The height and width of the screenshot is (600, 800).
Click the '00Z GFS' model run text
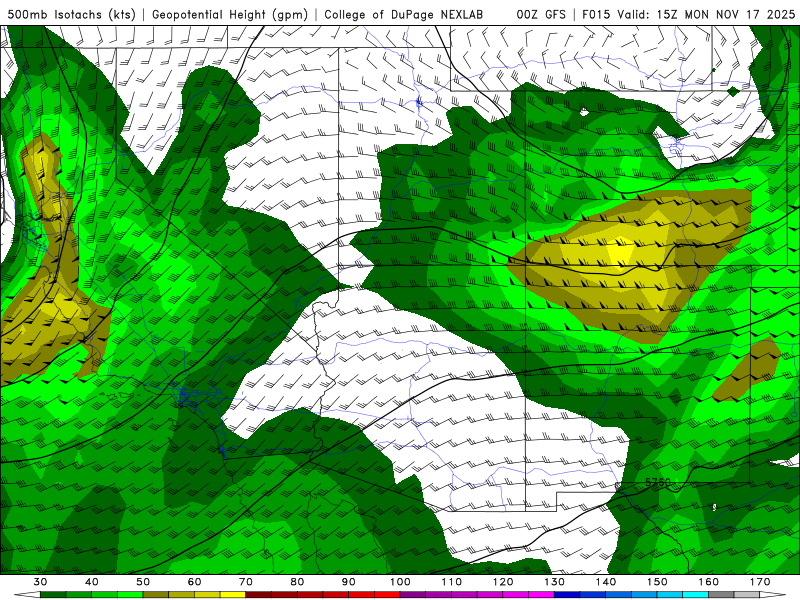coord(541,15)
